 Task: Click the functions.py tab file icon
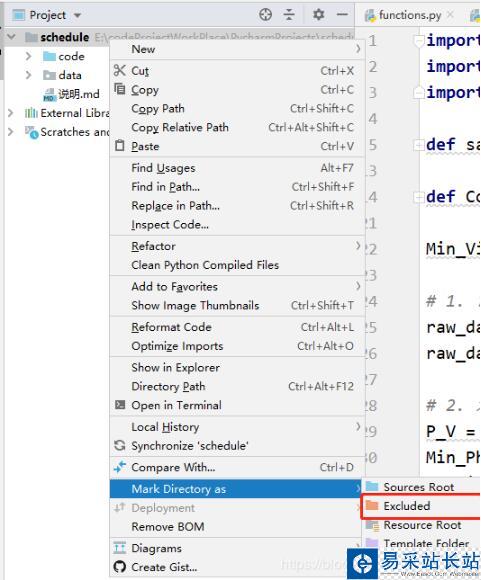pyautogui.click(x=370, y=15)
